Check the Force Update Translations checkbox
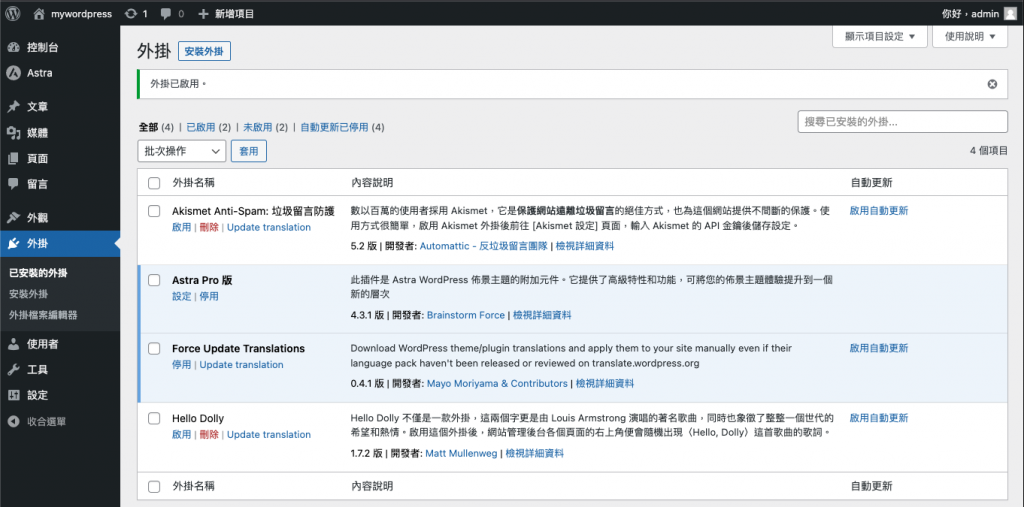1024x507 pixels. coord(154,349)
